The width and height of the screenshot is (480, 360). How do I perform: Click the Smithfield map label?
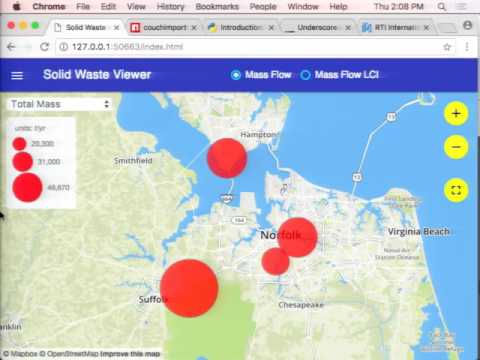[x=133, y=161]
